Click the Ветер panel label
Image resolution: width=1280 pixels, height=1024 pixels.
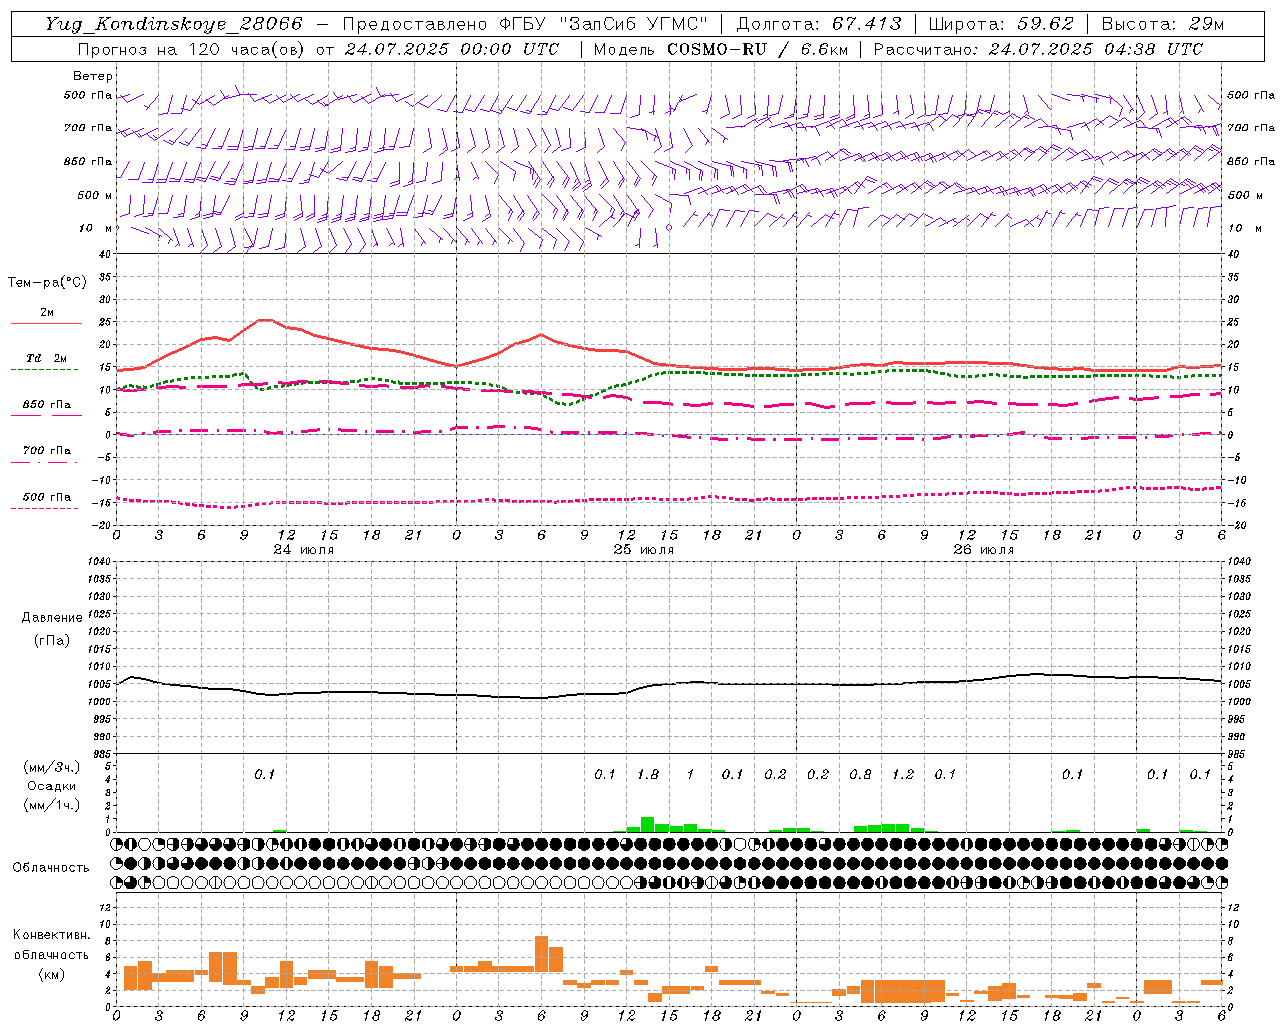point(93,76)
